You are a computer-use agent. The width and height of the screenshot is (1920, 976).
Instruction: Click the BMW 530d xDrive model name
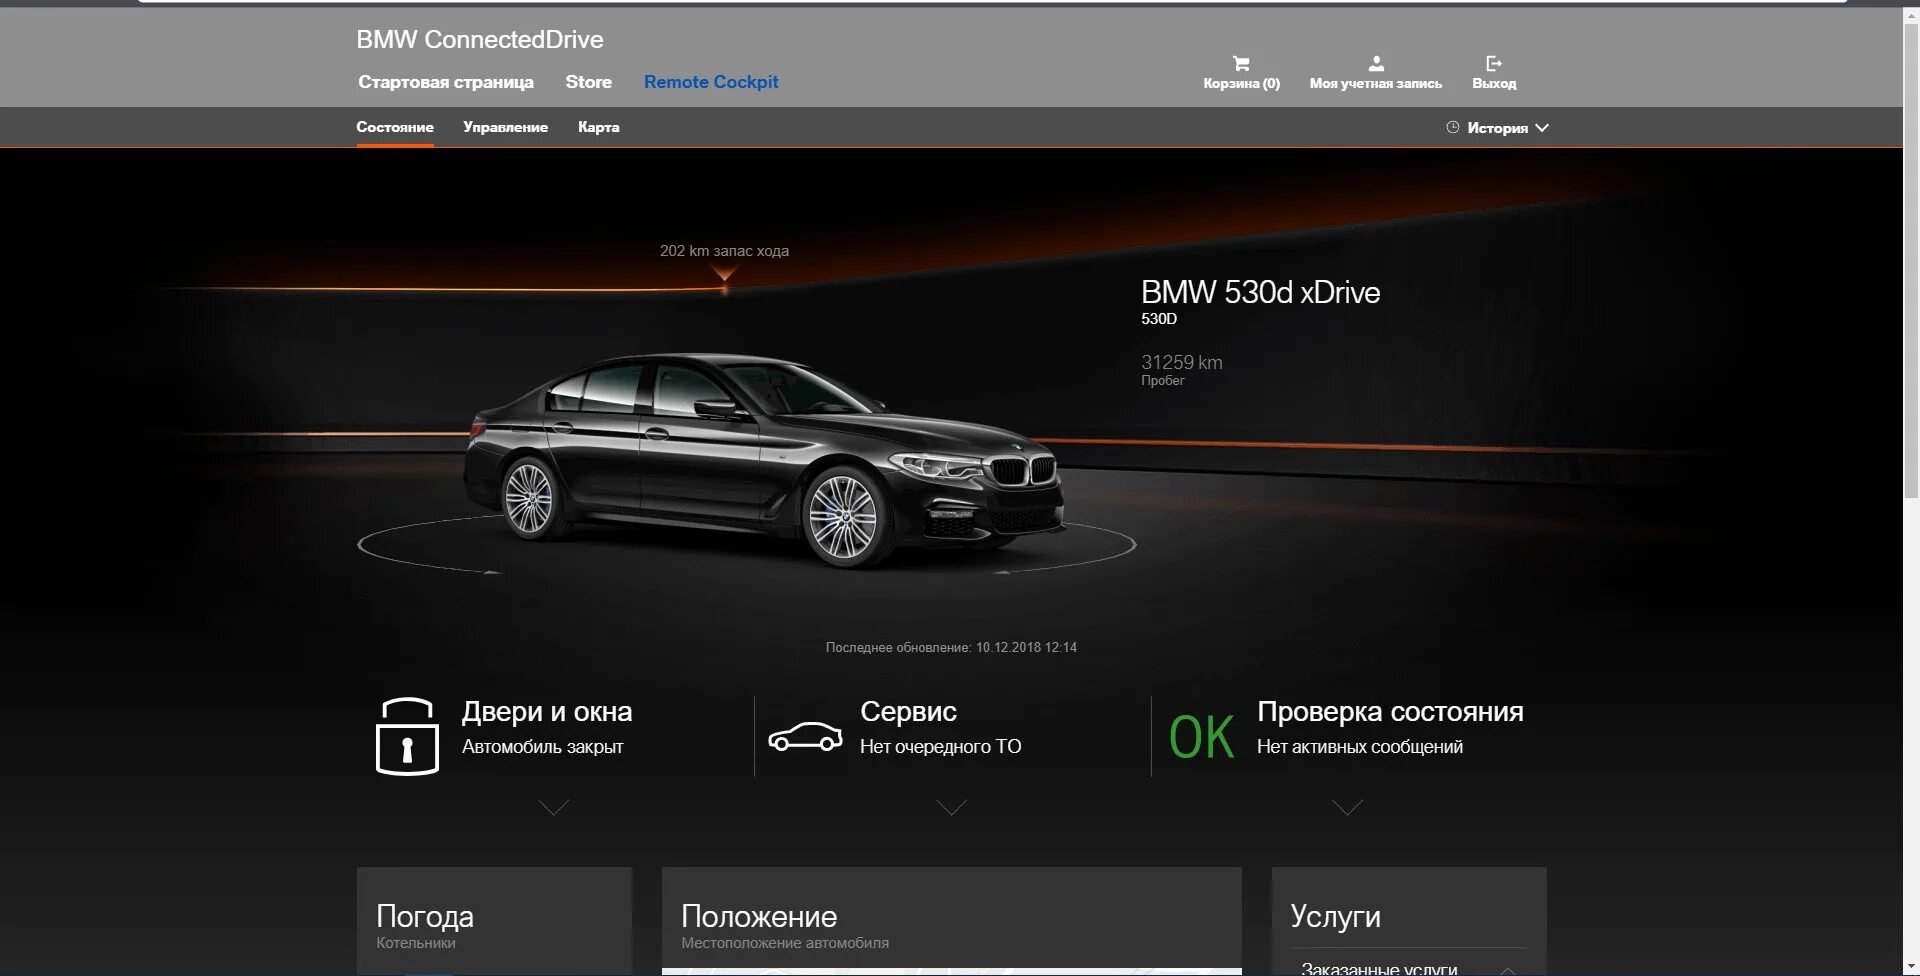click(1260, 292)
